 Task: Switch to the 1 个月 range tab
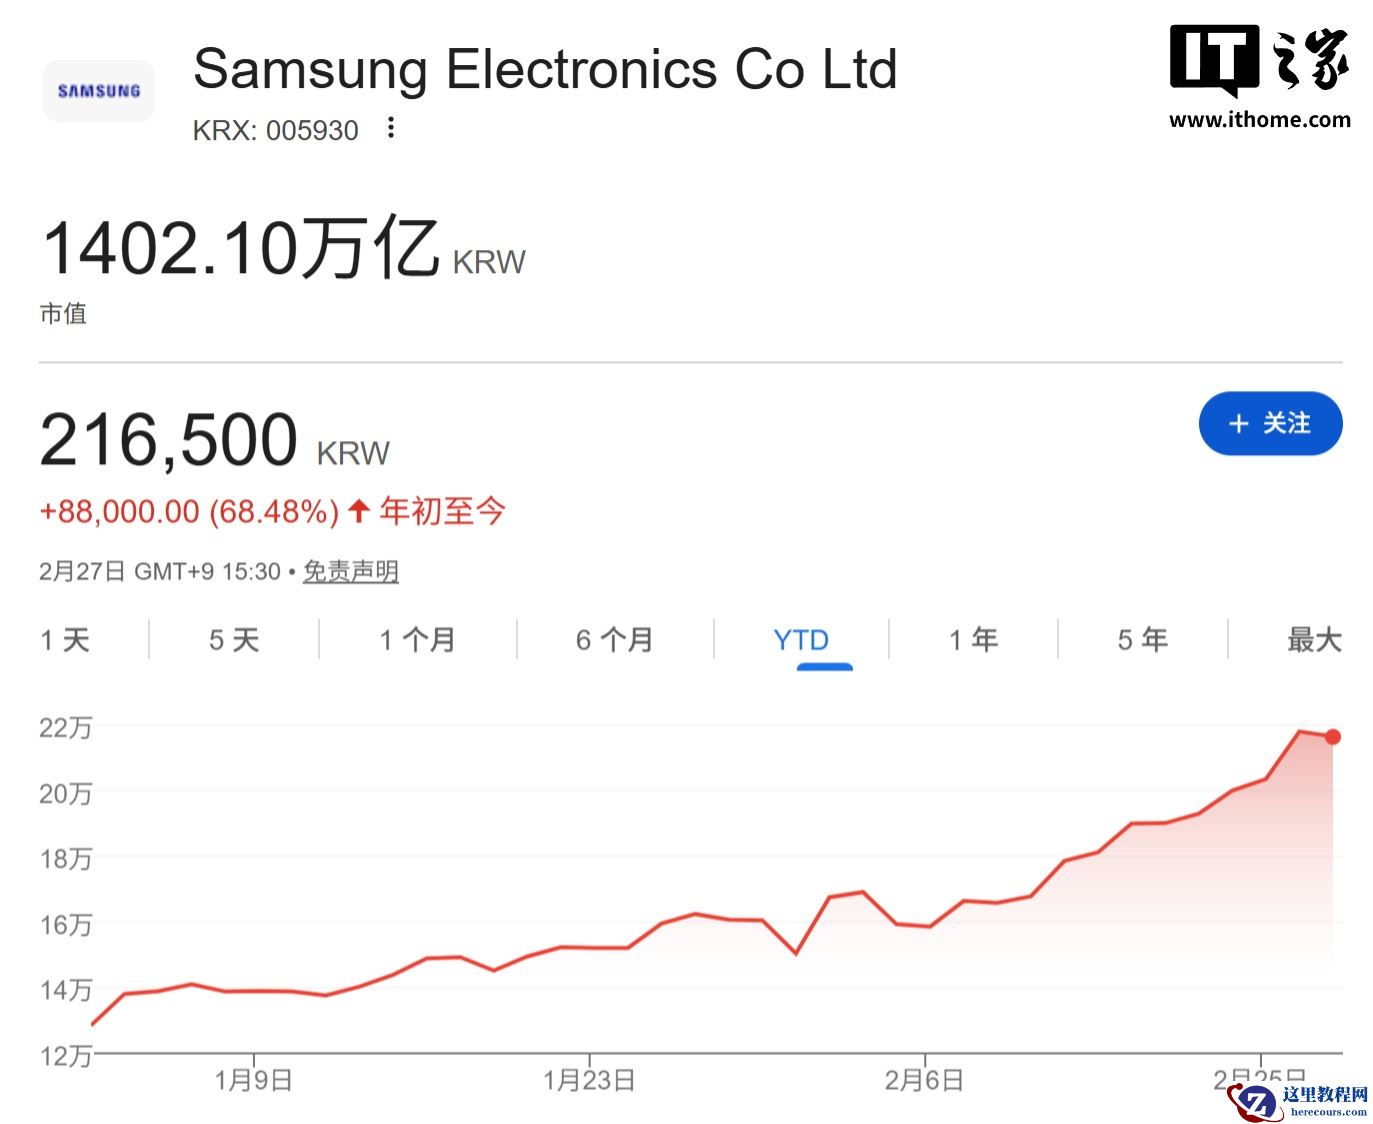click(418, 639)
